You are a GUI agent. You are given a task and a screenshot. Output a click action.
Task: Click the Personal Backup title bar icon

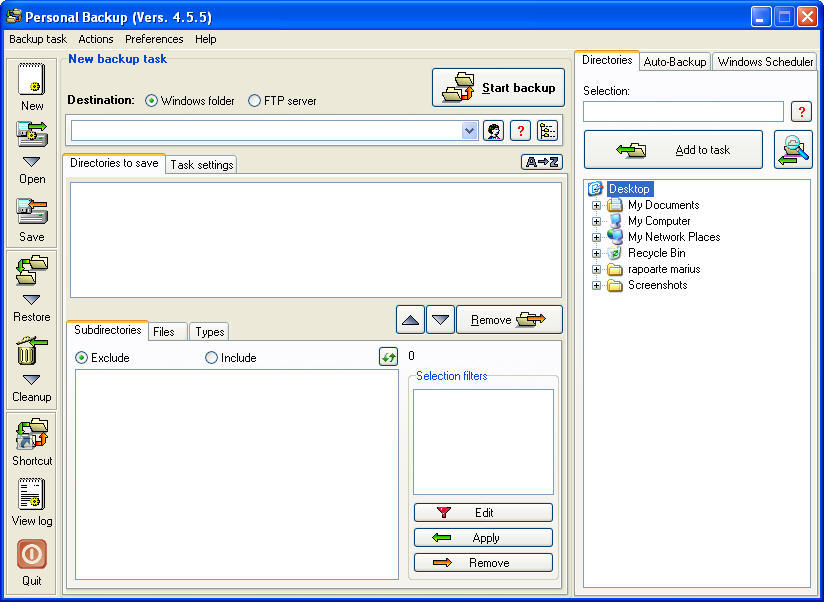tap(14, 16)
